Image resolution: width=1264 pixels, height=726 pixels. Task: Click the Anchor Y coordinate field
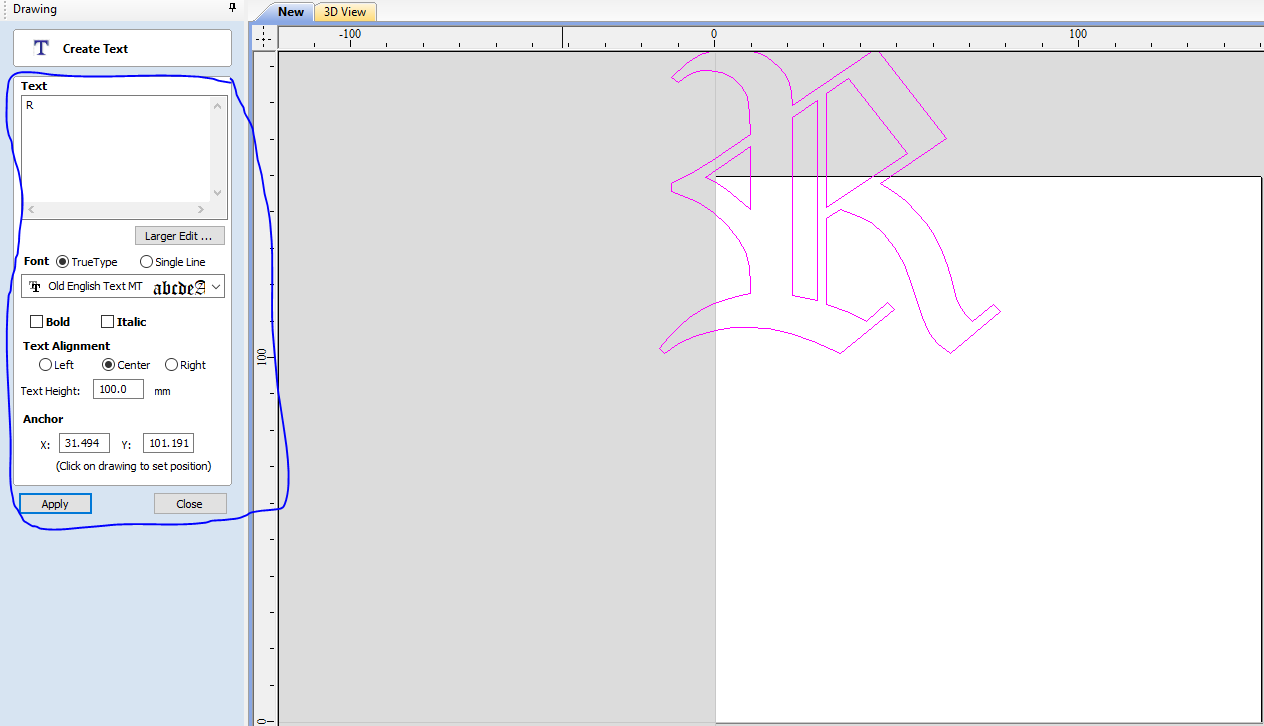(x=167, y=442)
